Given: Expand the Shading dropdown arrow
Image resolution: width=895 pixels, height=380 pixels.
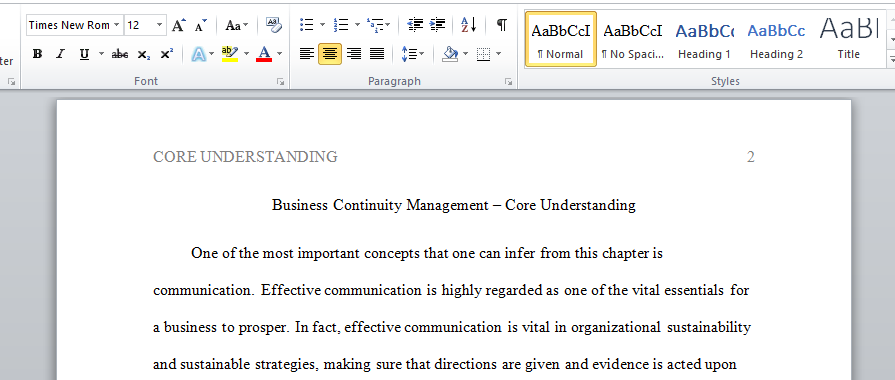Looking at the screenshot, I should [465, 54].
